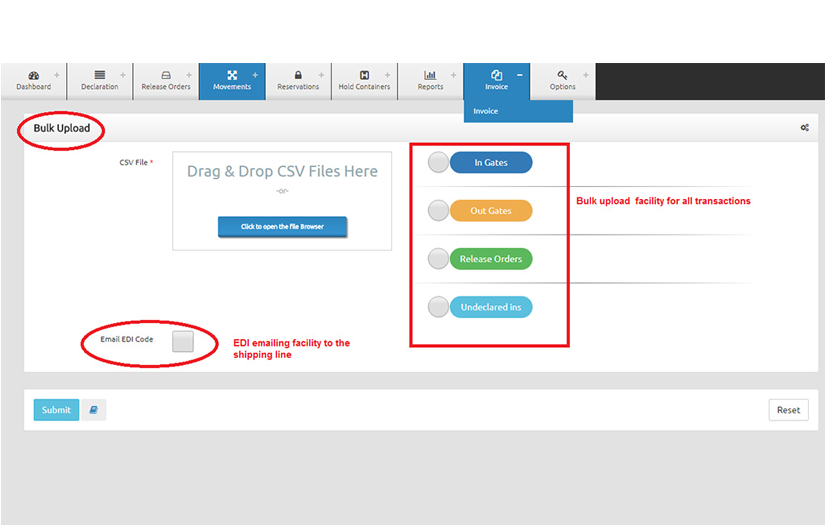Open the Dashboard tab
The image size is (825, 525).
[x=34, y=81]
